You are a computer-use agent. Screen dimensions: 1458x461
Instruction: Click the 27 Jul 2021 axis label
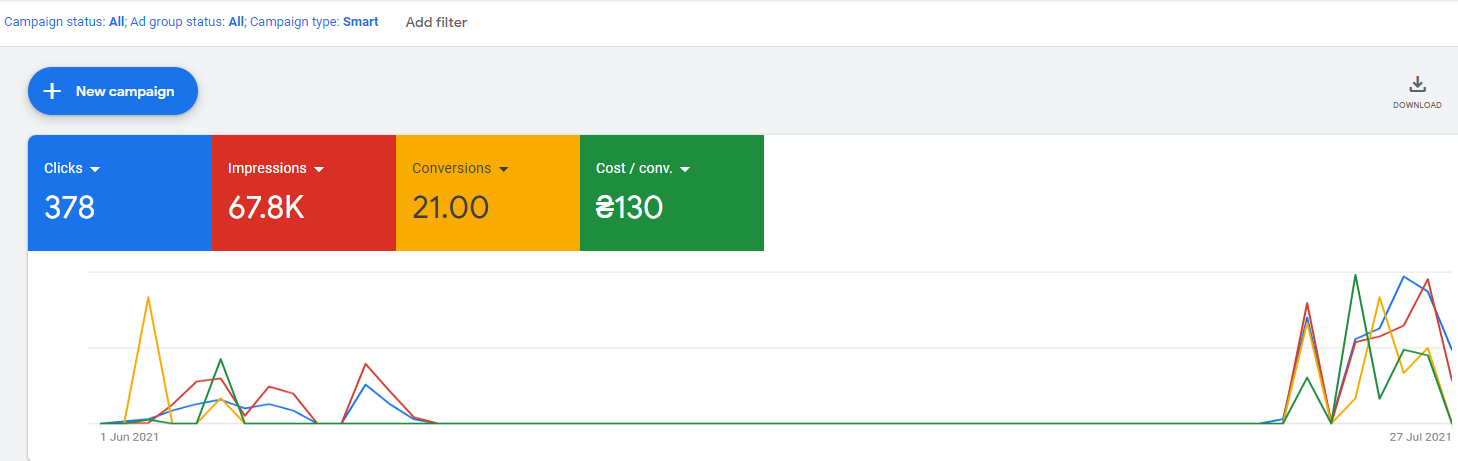click(1419, 437)
